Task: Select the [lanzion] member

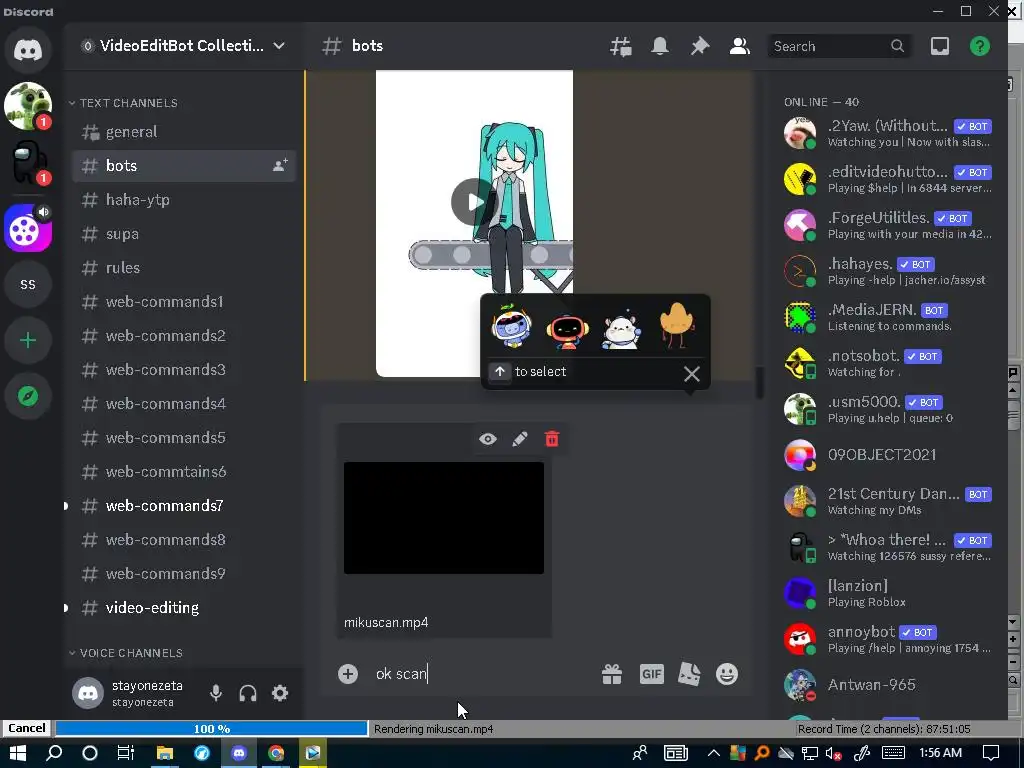Action: point(888,593)
